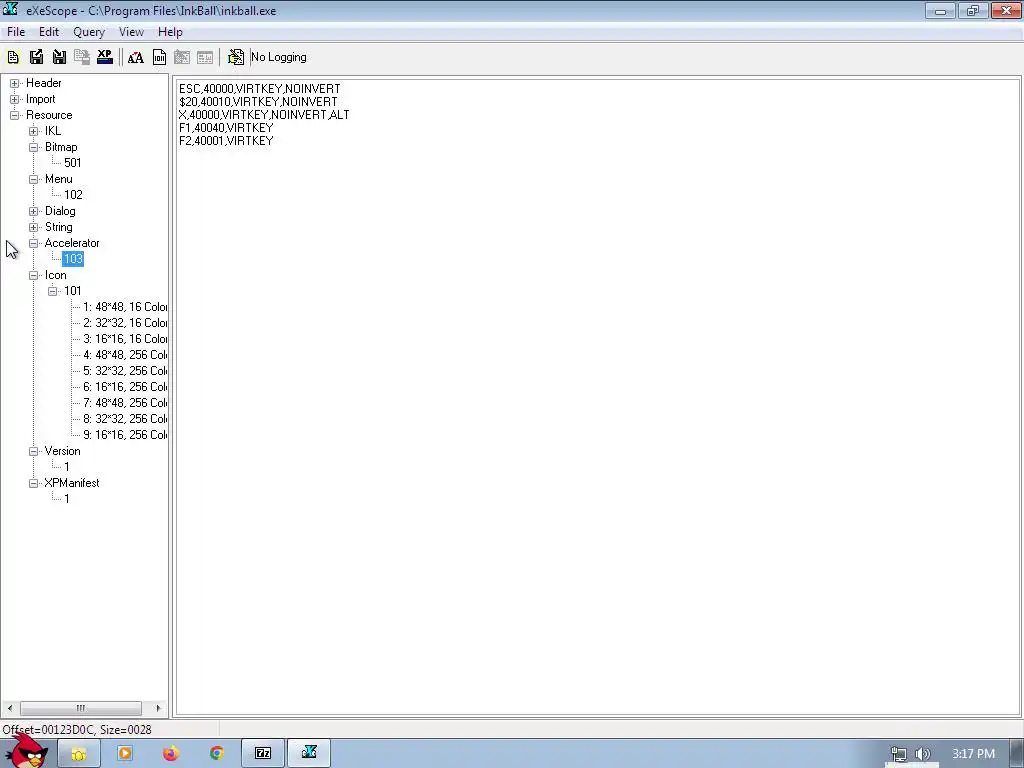1024x768 pixels.
Task: Expand the Dialog node
Action: tap(33, 211)
